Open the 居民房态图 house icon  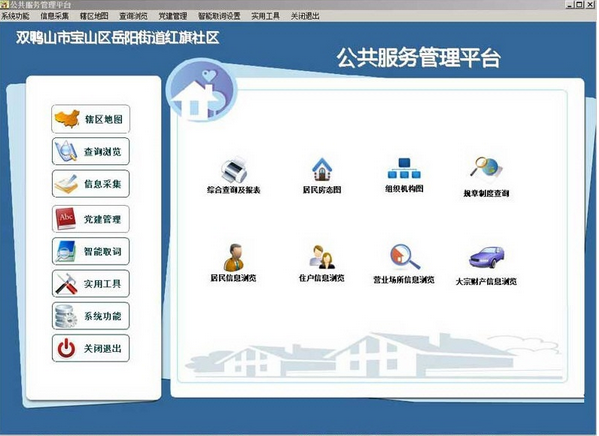(322, 169)
